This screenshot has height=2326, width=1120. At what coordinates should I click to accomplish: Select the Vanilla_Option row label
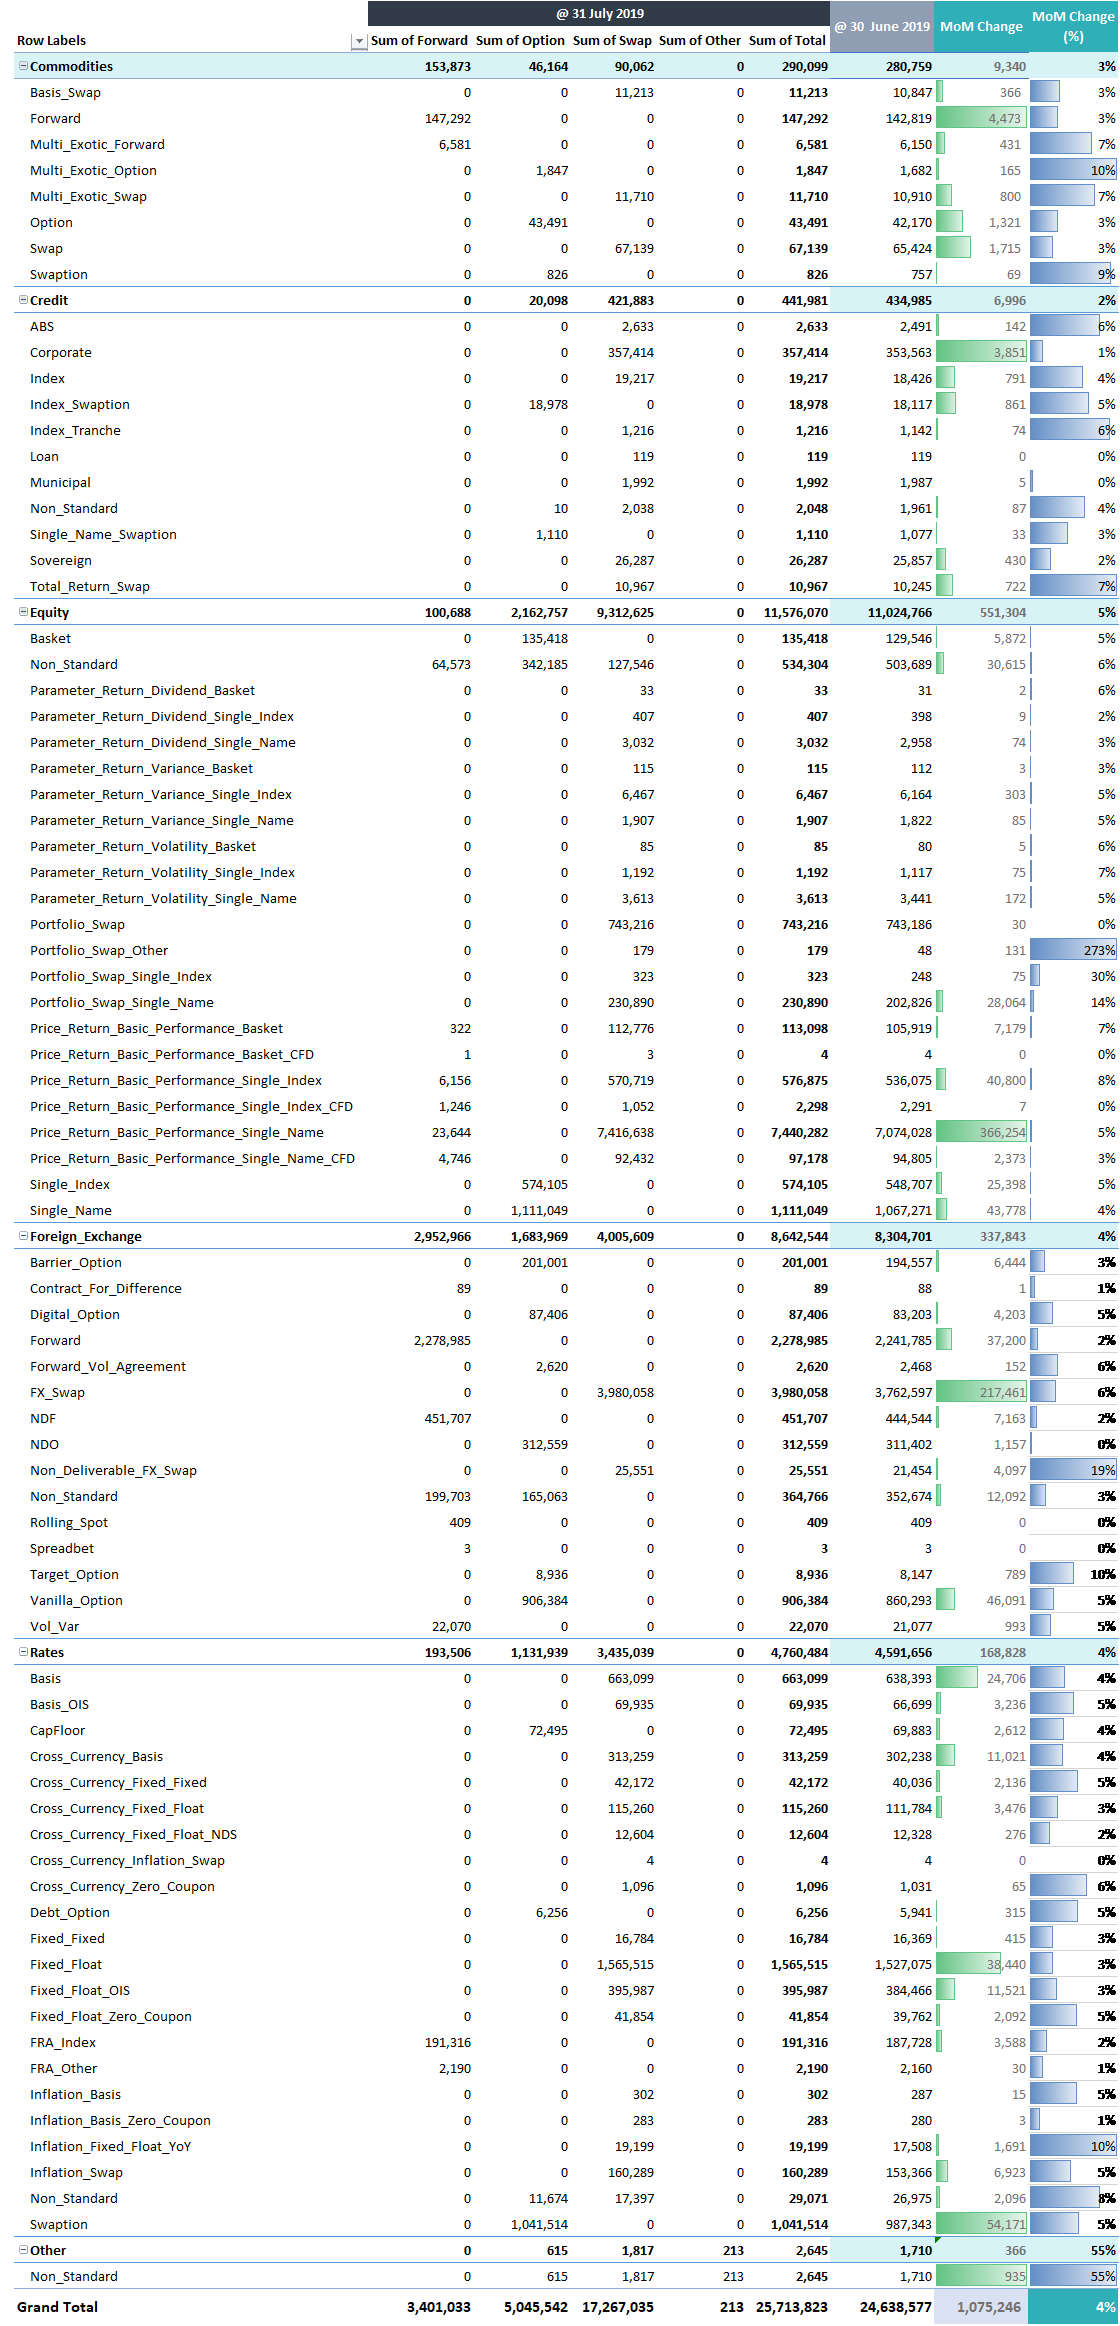76,1600
